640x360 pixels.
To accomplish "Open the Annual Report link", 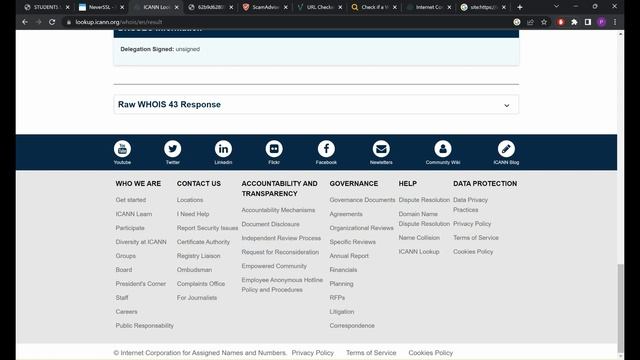I will click(x=349, y=256).
